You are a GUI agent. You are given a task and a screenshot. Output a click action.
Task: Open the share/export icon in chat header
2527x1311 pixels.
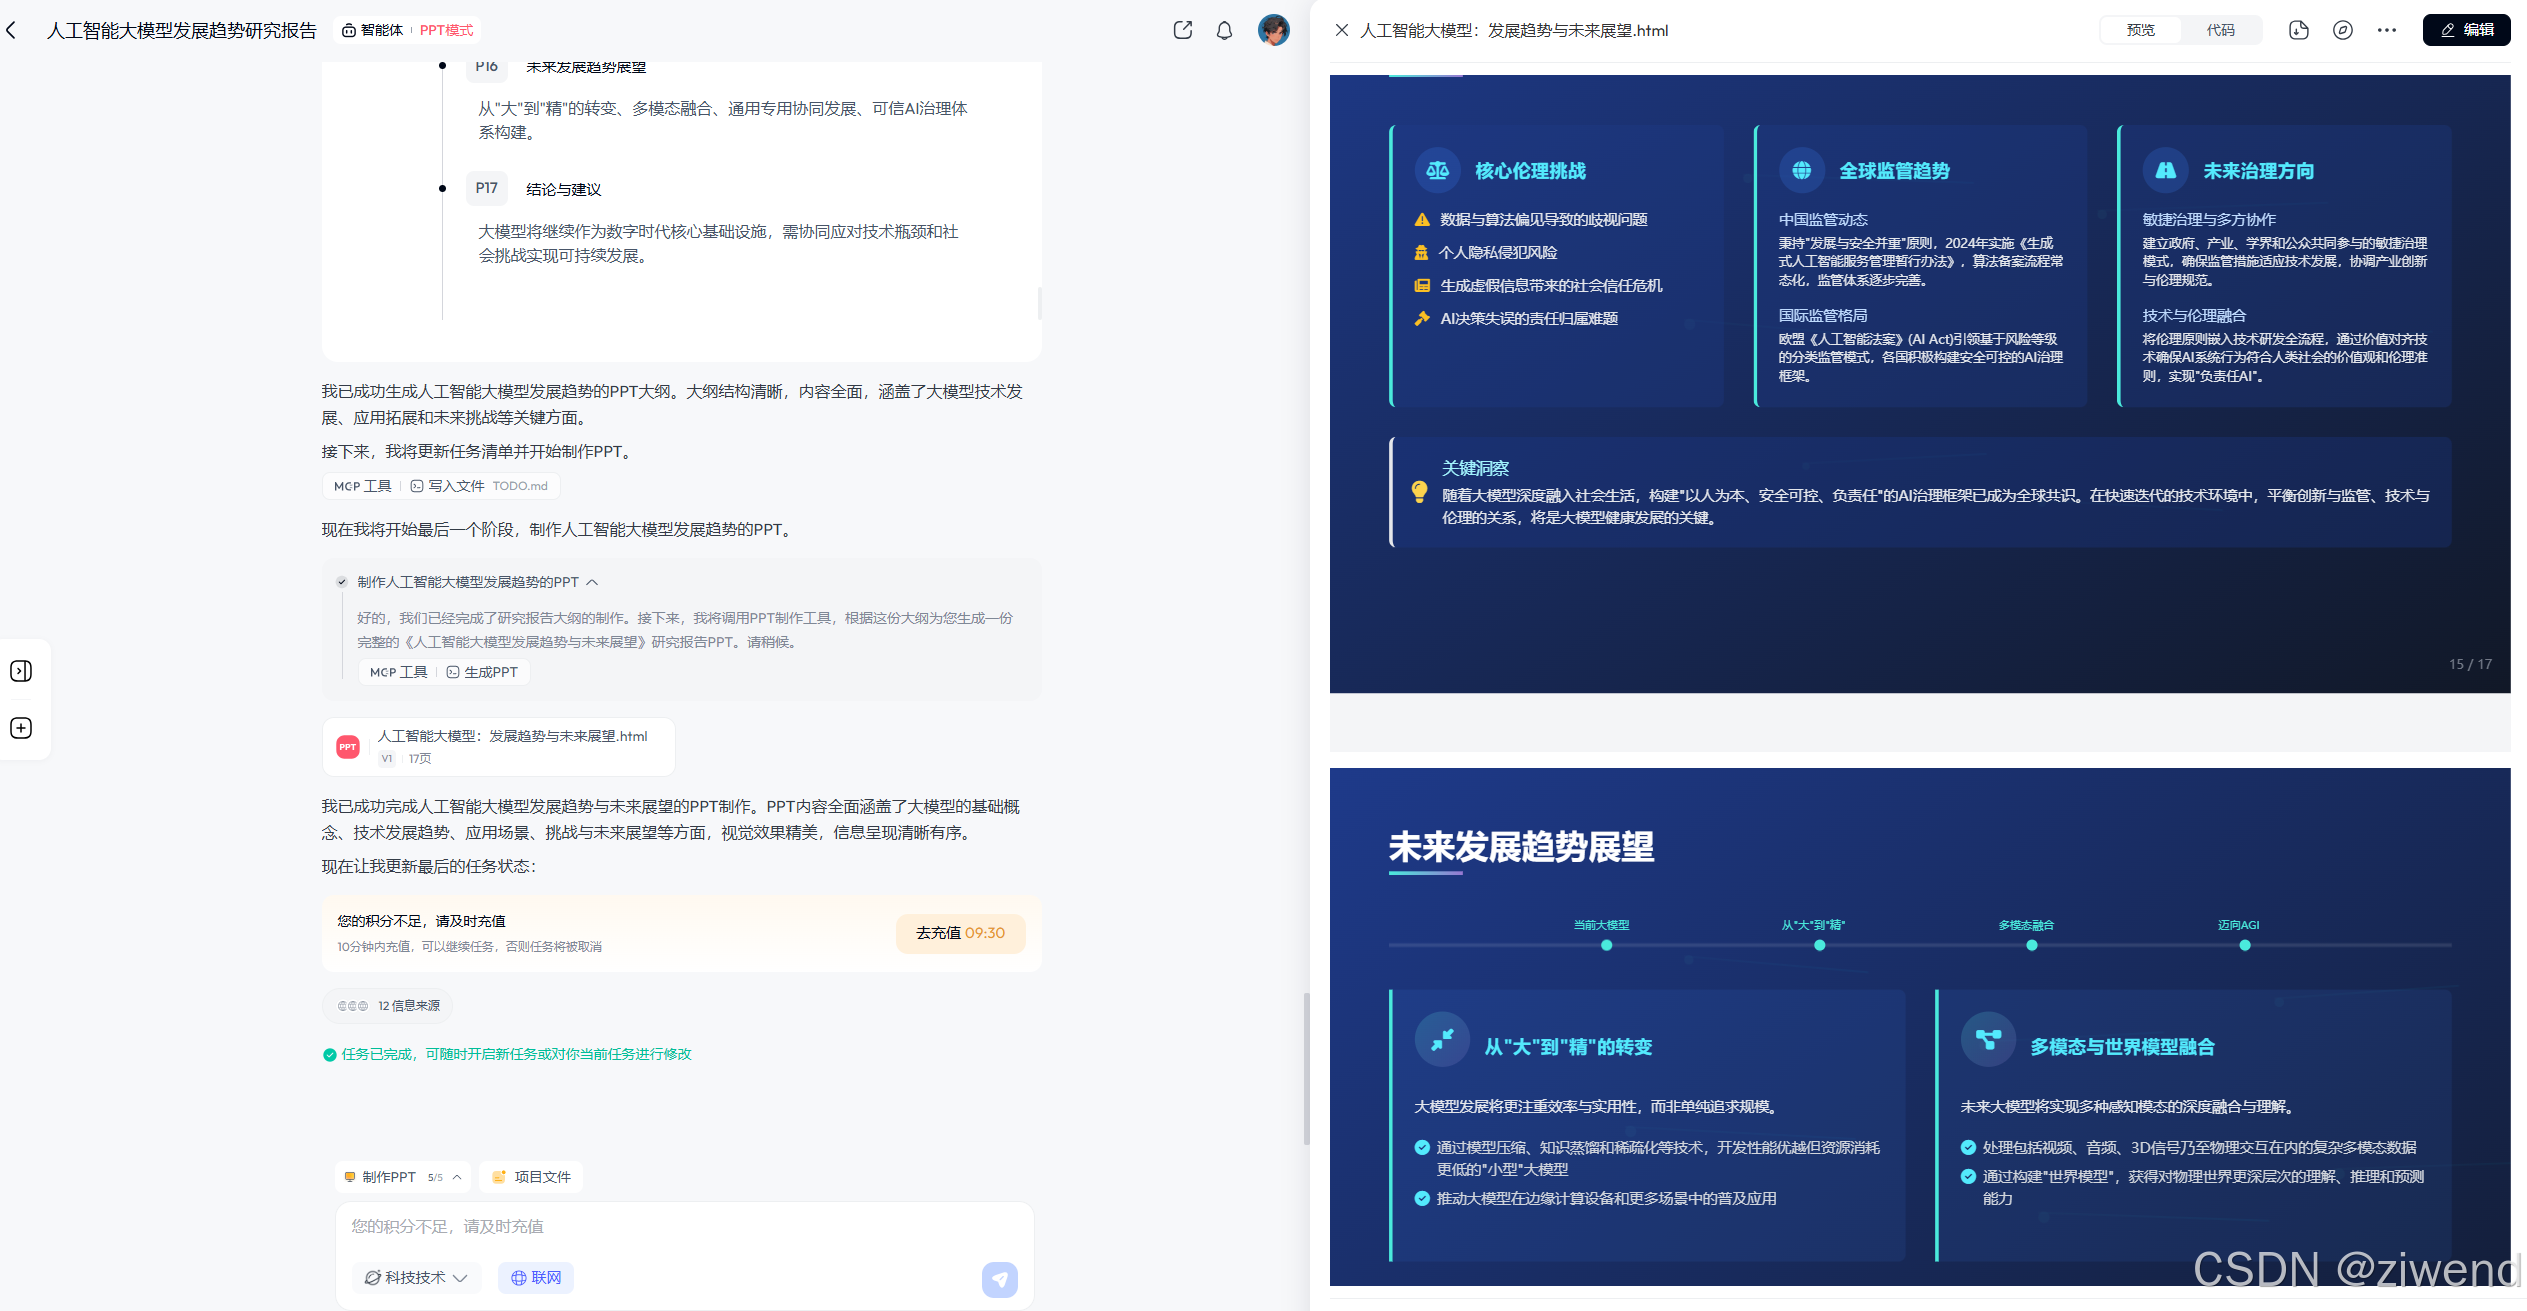click(x=1182, y=30)
